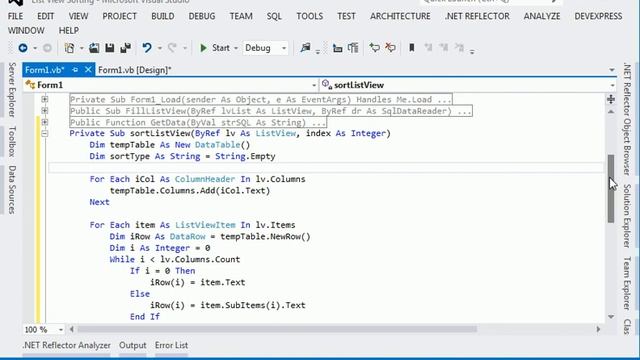The image size is (640, 360).
Task: Open the ARCHITECTURE menu
Action: (x=400, y=16)
